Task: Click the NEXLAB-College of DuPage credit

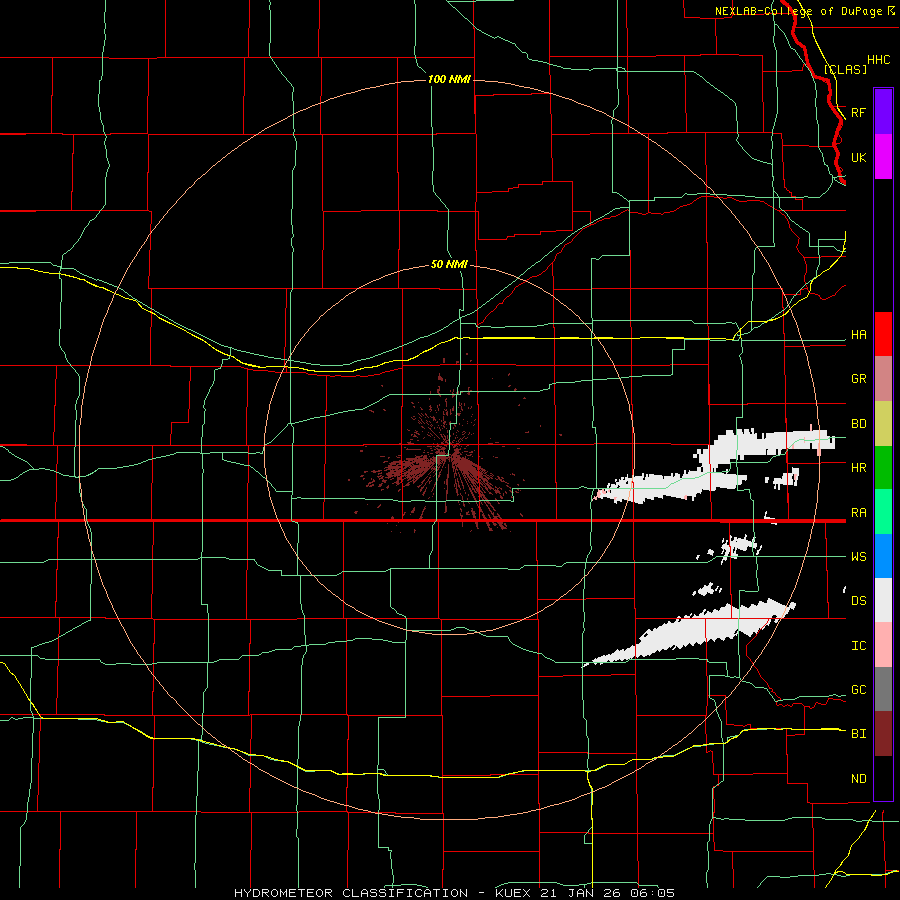Action: tap(805, 11)
